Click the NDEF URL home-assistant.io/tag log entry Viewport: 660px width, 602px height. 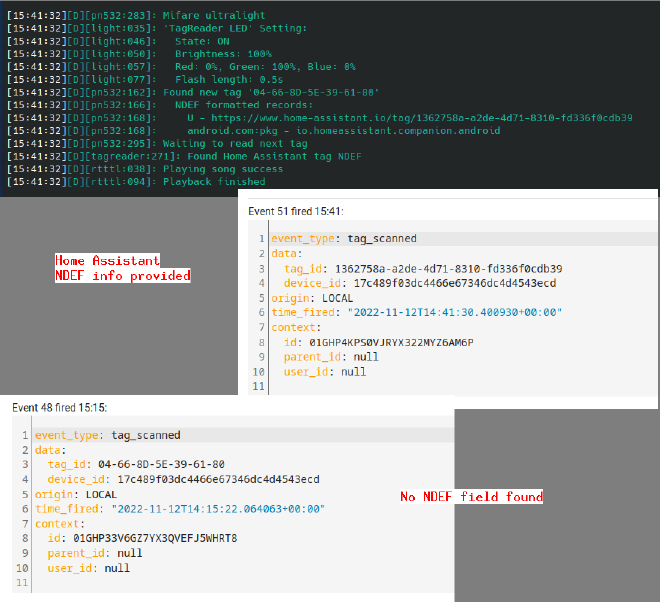coord(320,118)
